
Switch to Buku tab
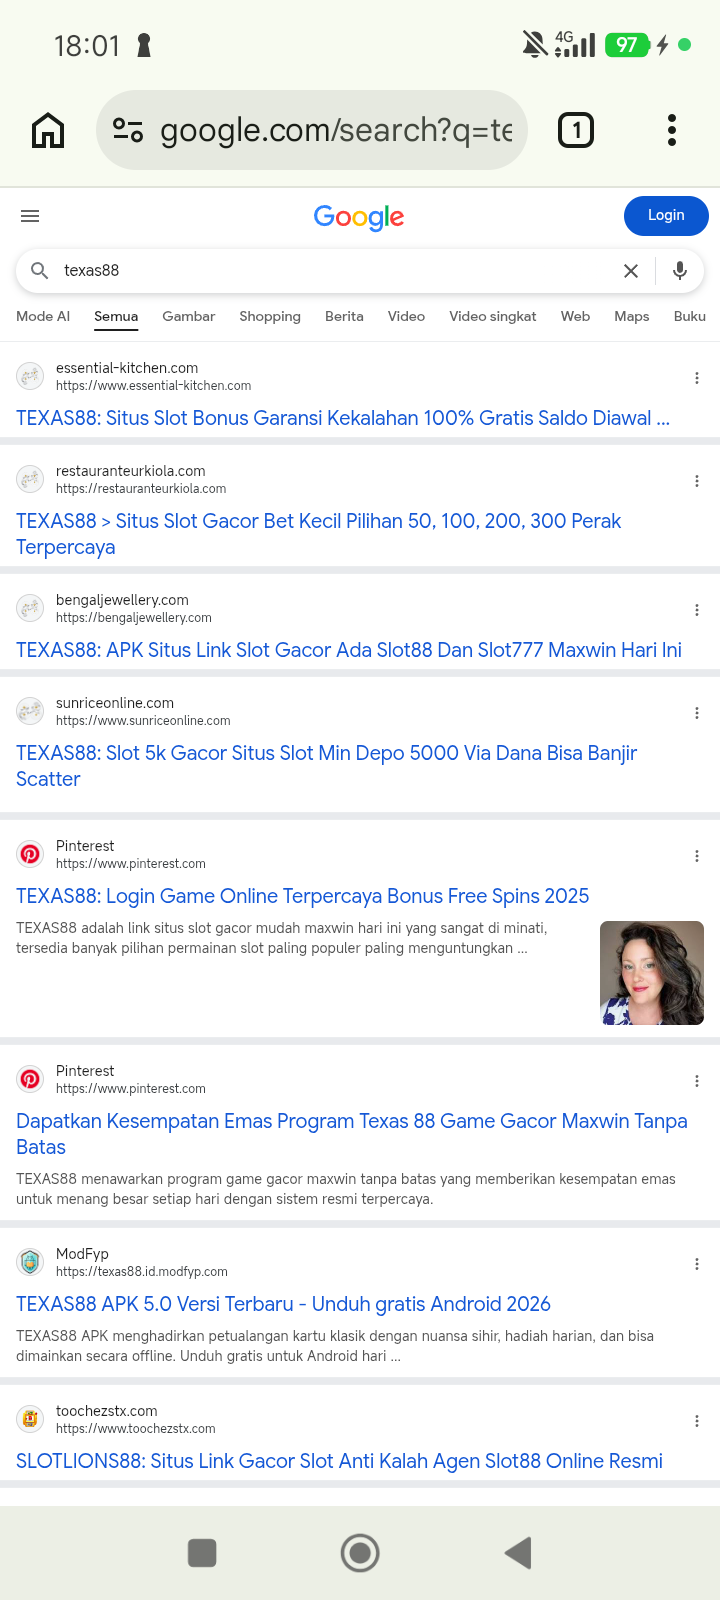click(x=690, y=316)
